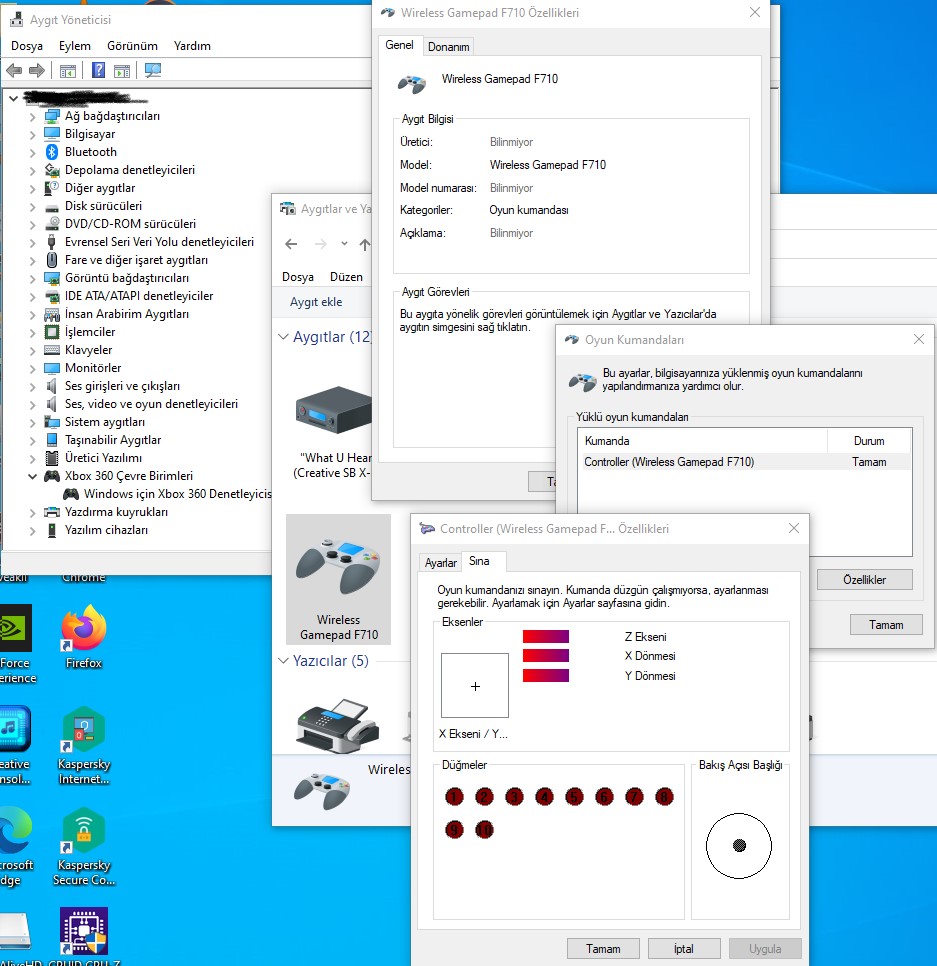Click the toolbar icon just left of the Help icon
This screenshot has width=937, height=966.
click(x=68, y=71)
